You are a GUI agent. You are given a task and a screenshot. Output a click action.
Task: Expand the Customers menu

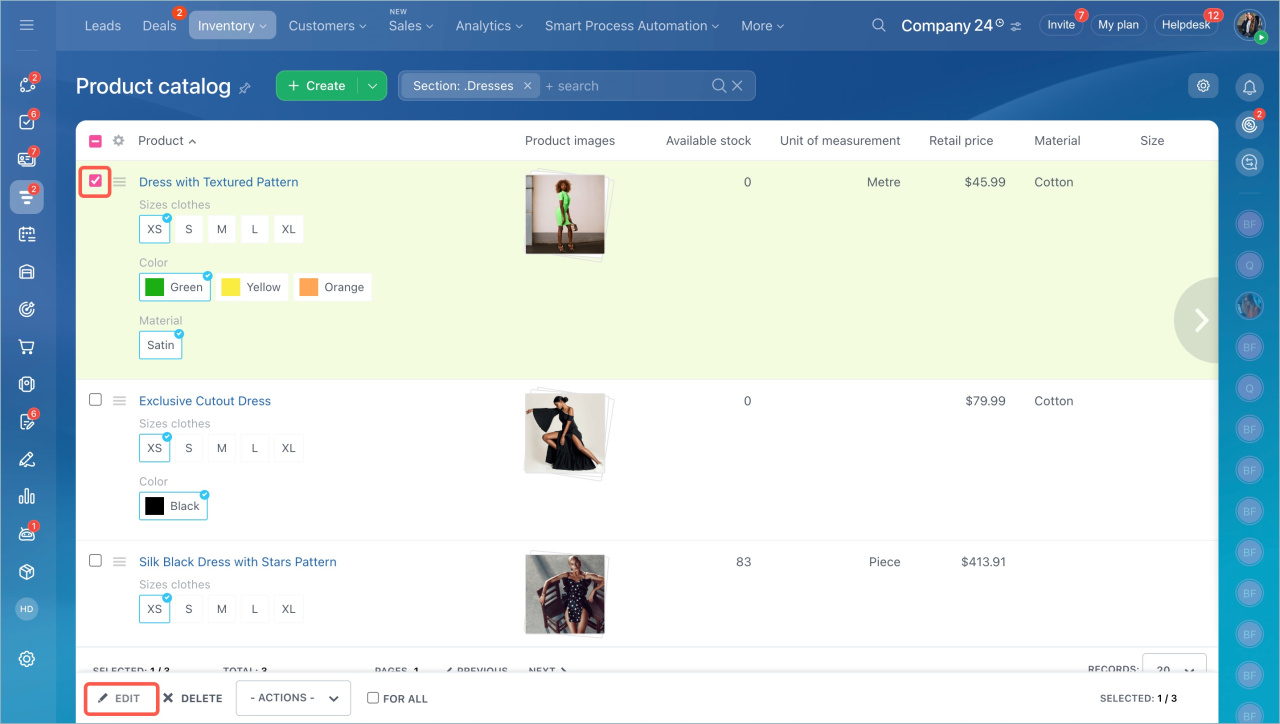coord(328,25)
